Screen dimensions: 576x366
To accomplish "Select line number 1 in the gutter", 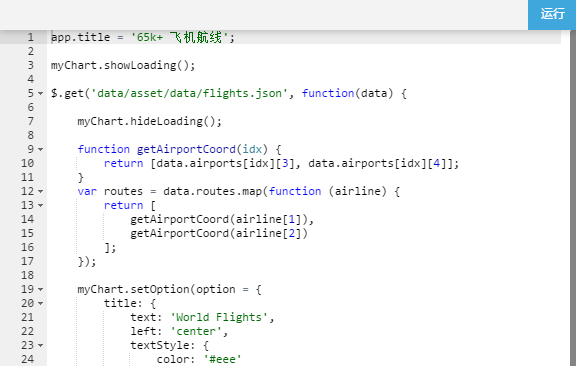I will click(x=30, y=37).
